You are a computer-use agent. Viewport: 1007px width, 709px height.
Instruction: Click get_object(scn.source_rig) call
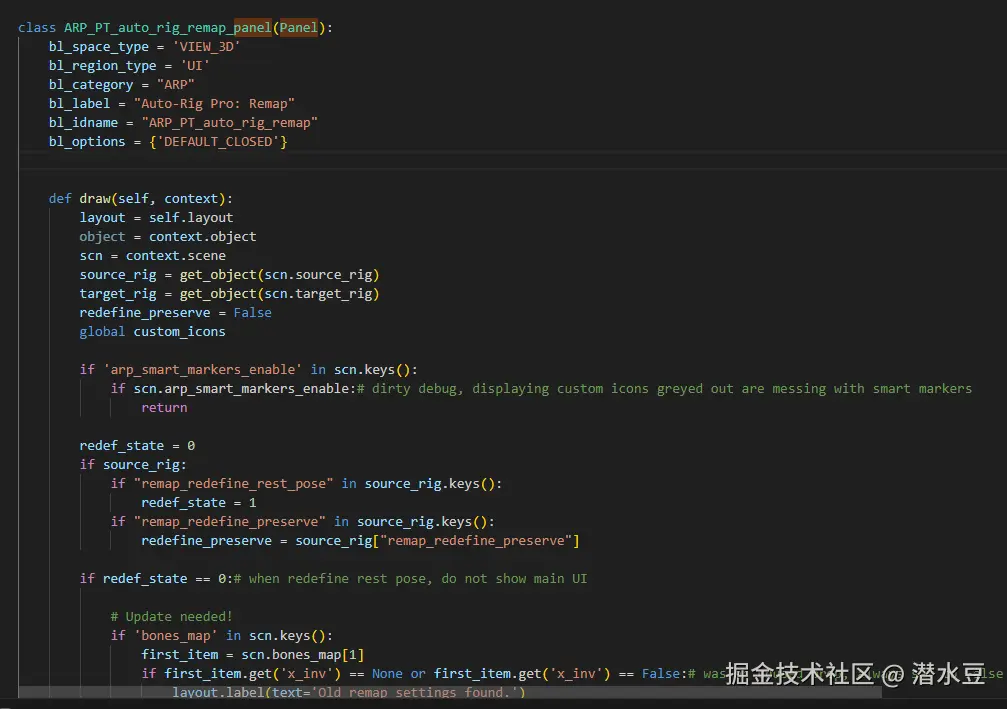click(x=279, y=275)
